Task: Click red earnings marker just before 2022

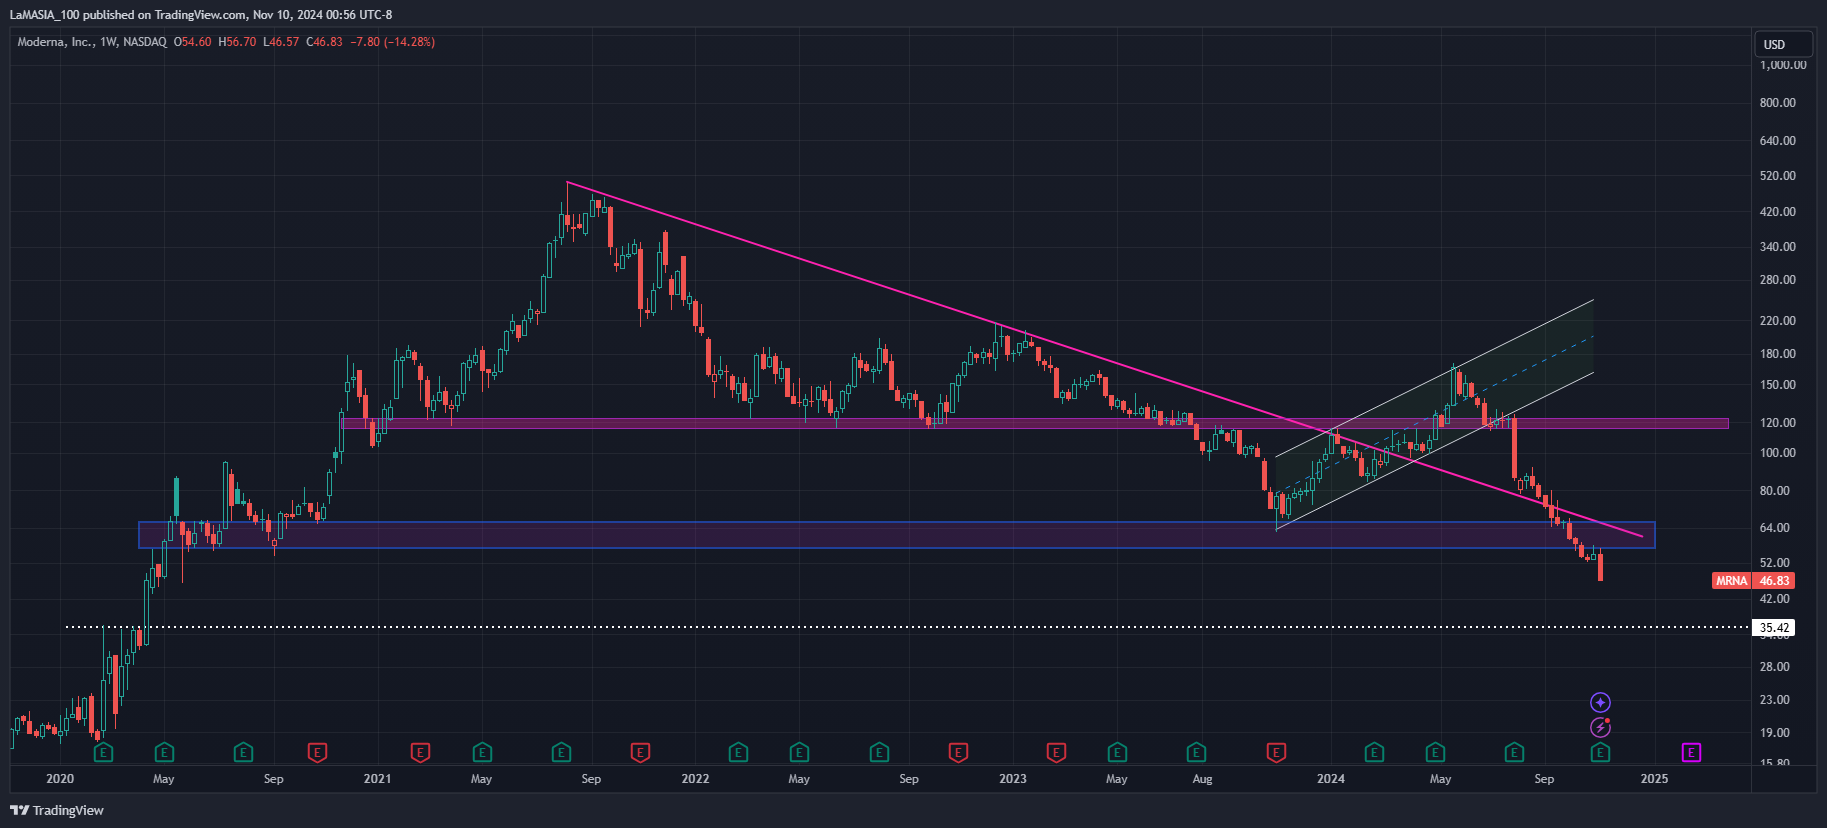Action: pos(640,752)
